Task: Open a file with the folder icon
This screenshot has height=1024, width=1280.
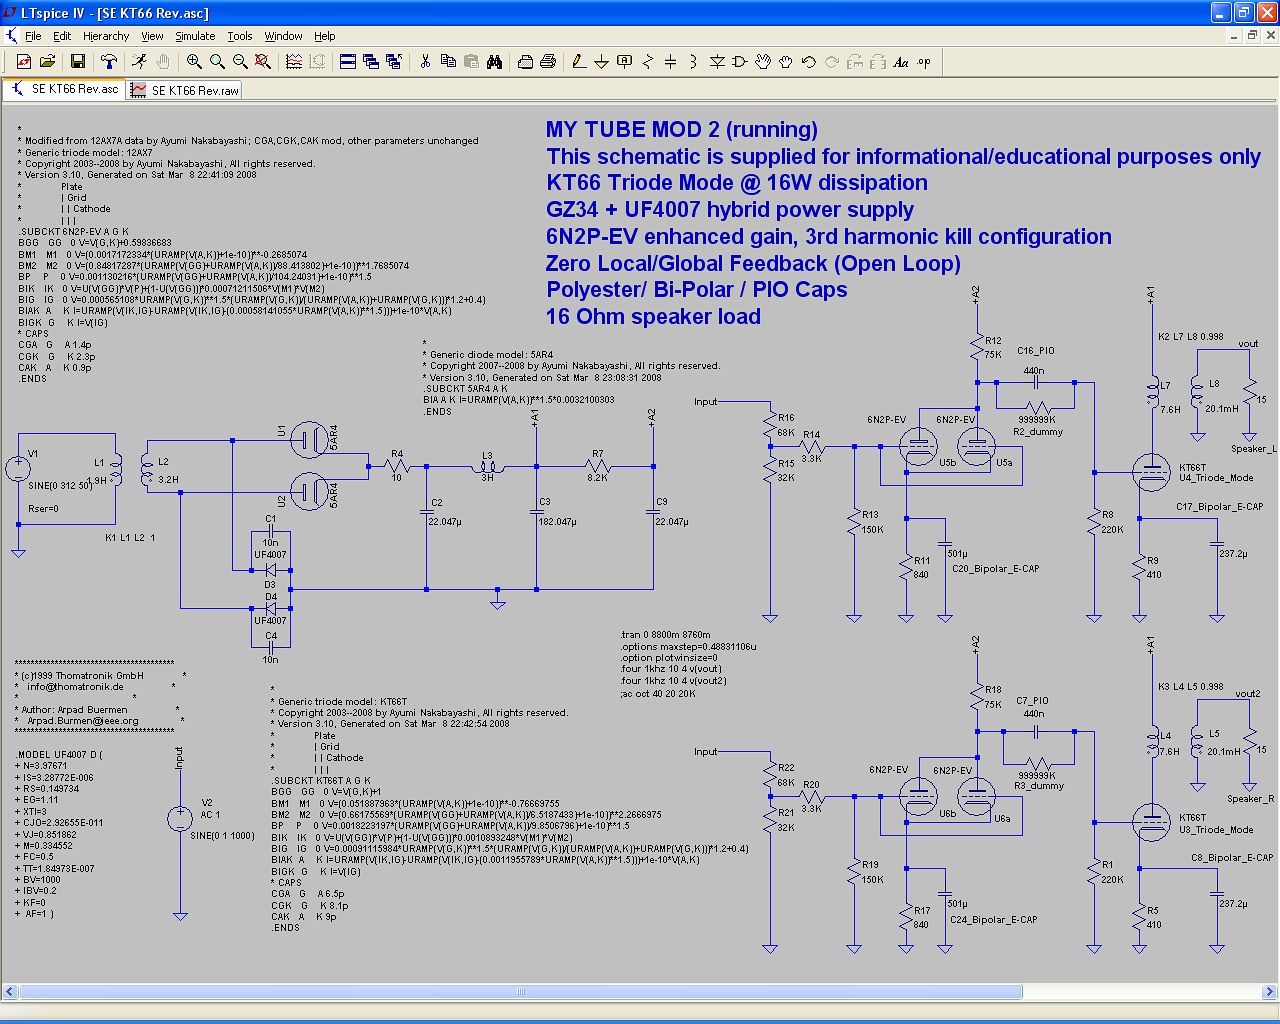Action: click(x=47, y=62)
